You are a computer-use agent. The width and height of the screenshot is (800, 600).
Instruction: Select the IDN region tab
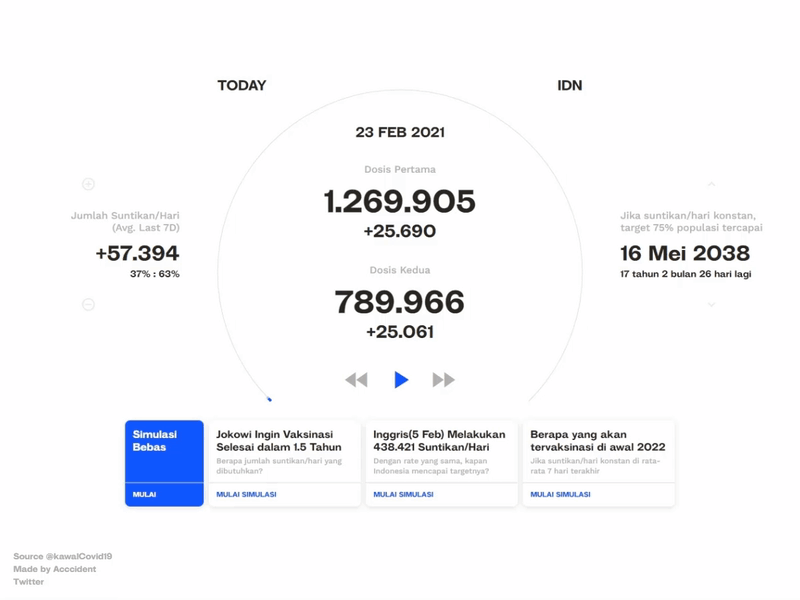pyautogui.click(x=570, y=85)
